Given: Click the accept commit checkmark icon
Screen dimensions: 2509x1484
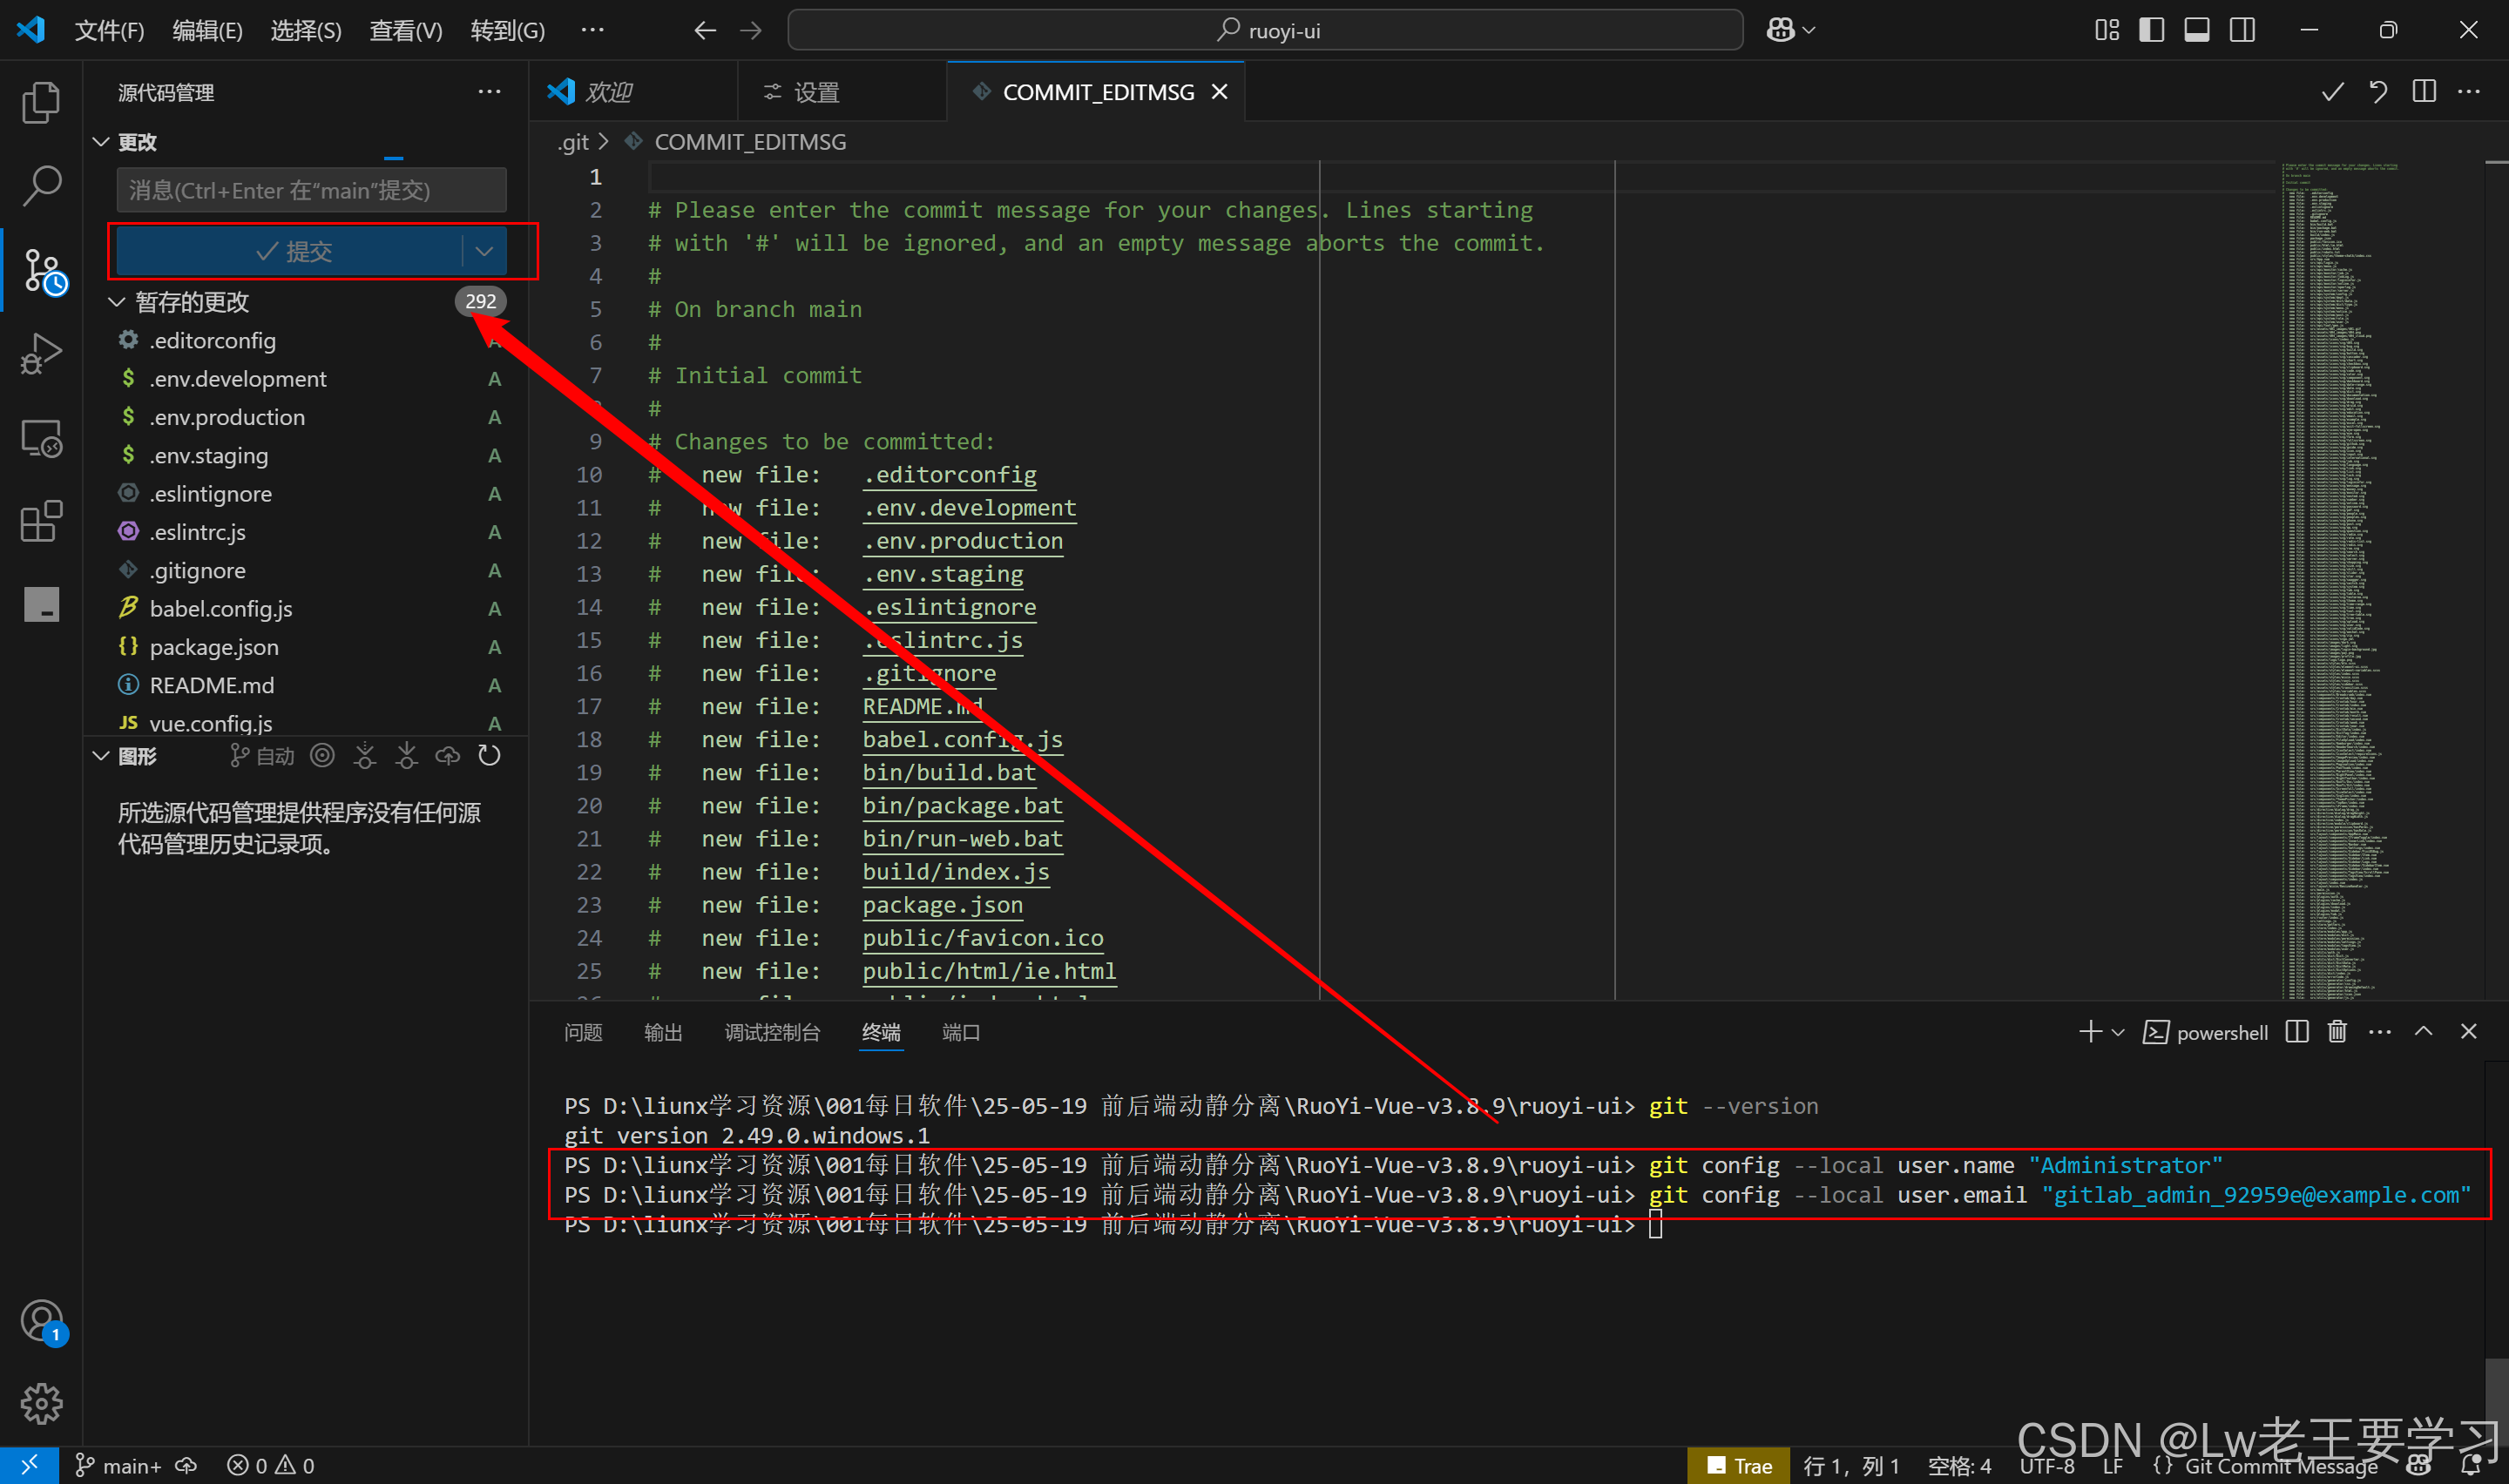Looking at the screenshot, I should 2332,92.
